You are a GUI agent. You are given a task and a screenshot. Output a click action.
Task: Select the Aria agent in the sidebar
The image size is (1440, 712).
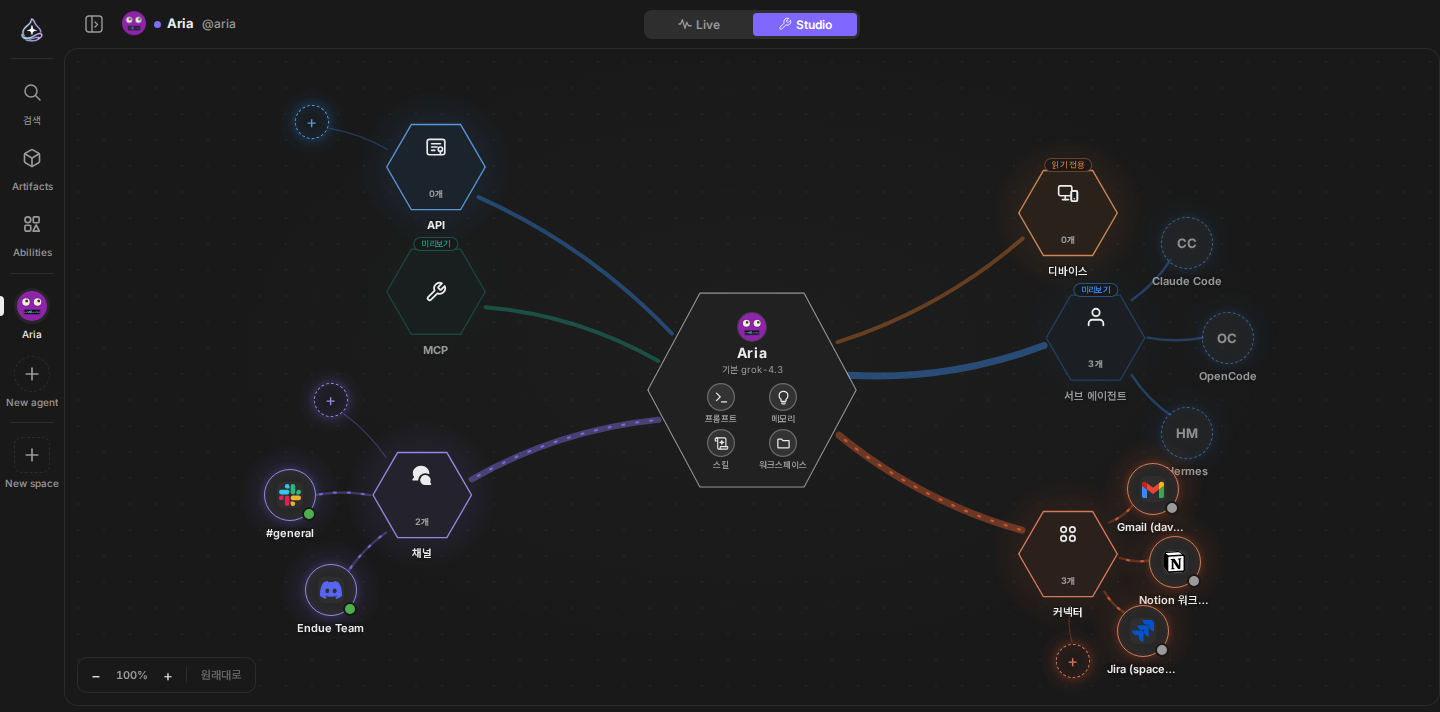pyautogui.click(x=32, y=314)
